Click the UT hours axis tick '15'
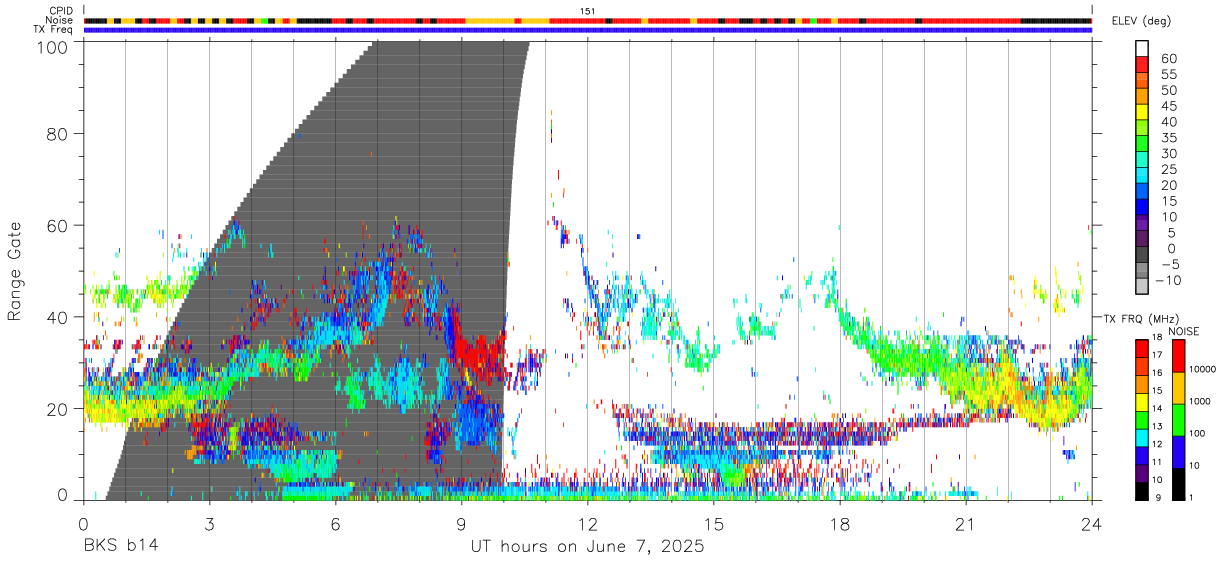This screenshot has width=1228, height=567. 713,524
